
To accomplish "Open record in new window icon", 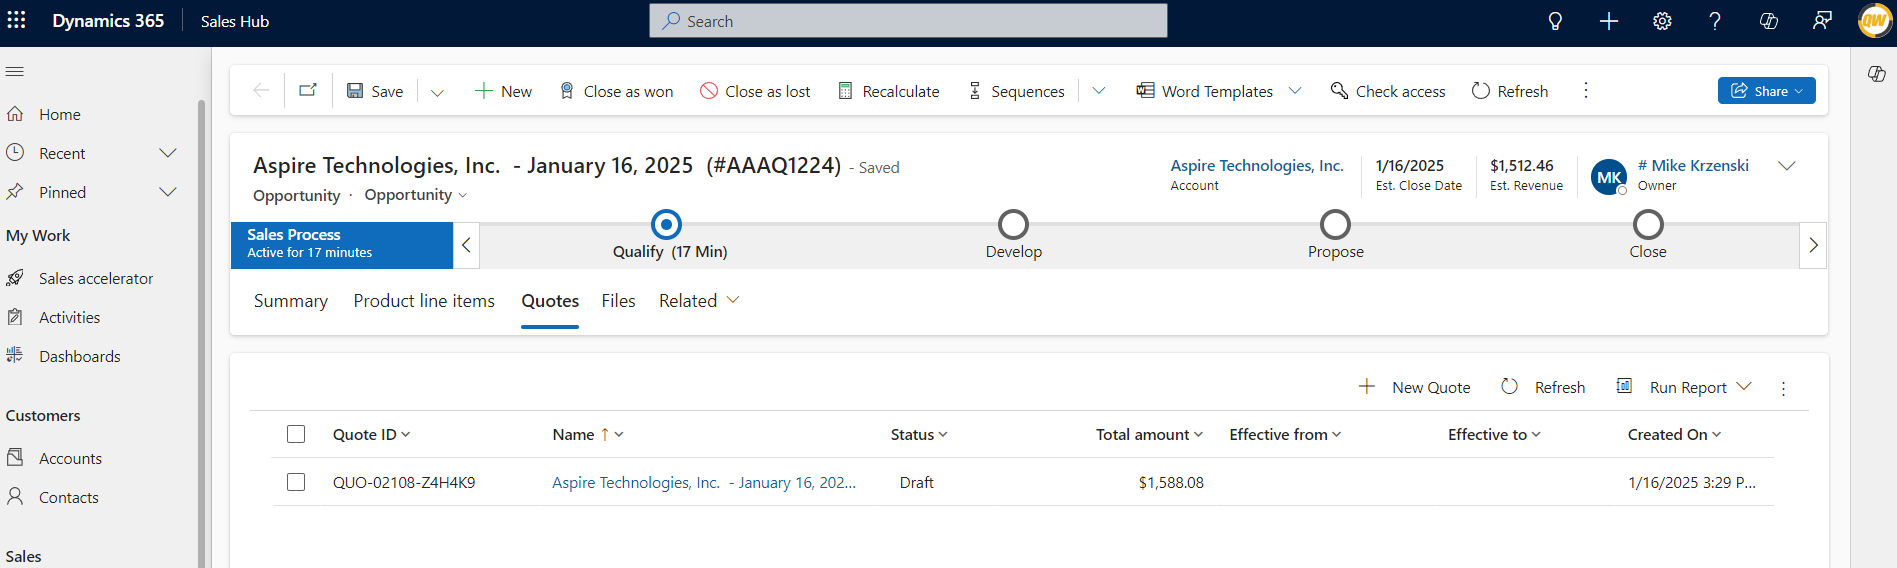I will pyautogui.click(x=308, y=91).
